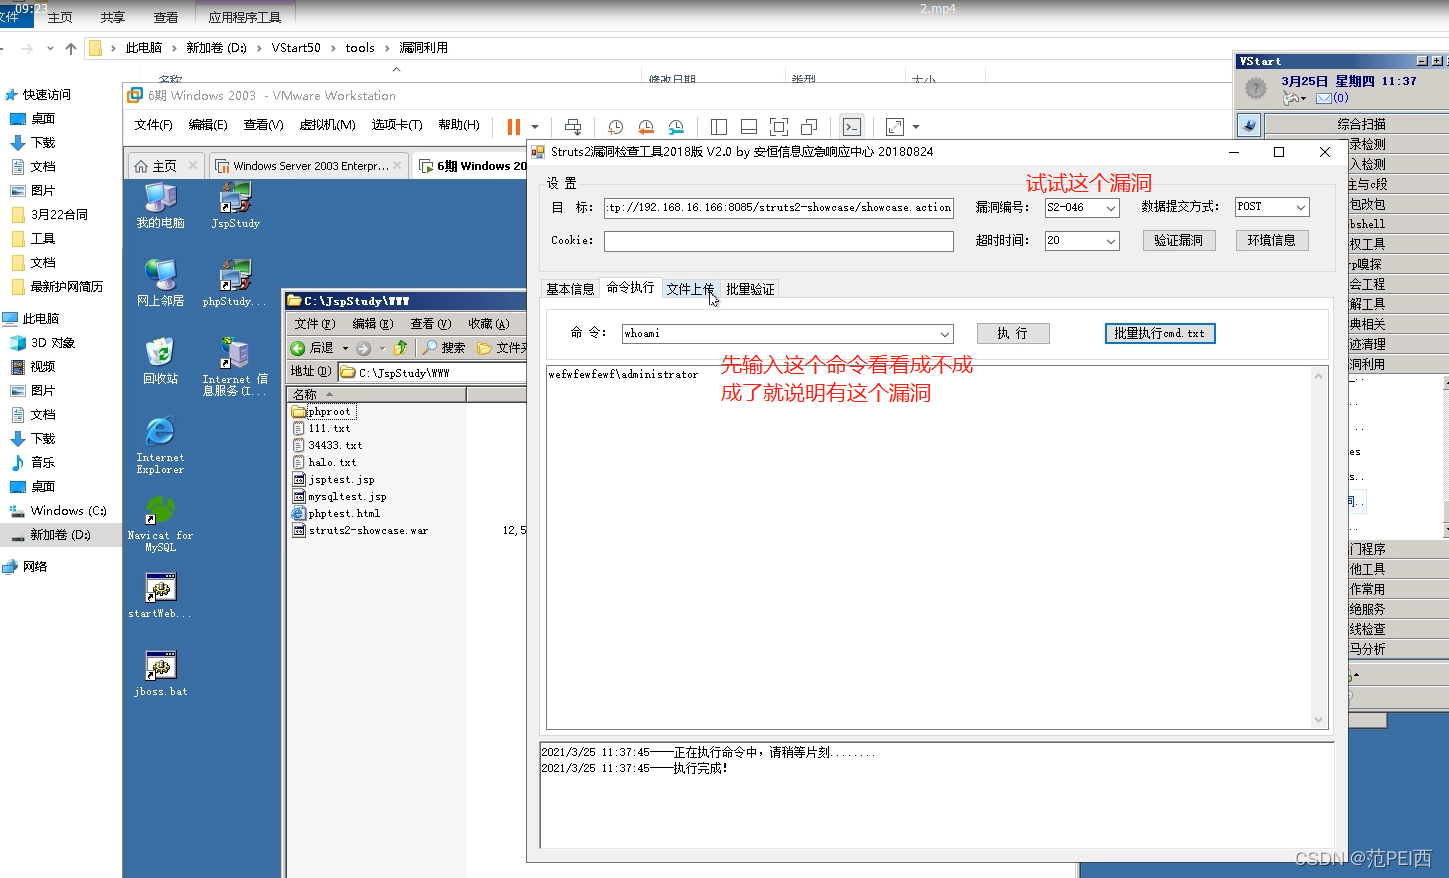Click the Unity mode icon in VMware
The height and width of the screenshot is (878, 1449).
809,127
